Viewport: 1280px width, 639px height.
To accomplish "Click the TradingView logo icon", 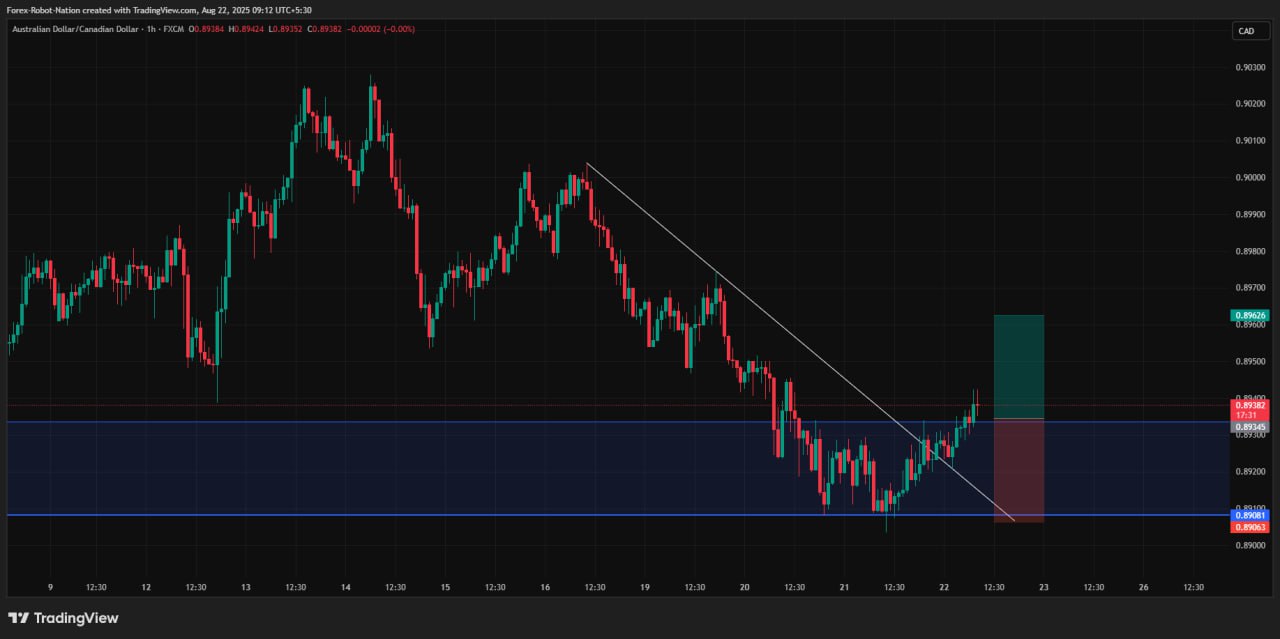I will click(19, 618).
